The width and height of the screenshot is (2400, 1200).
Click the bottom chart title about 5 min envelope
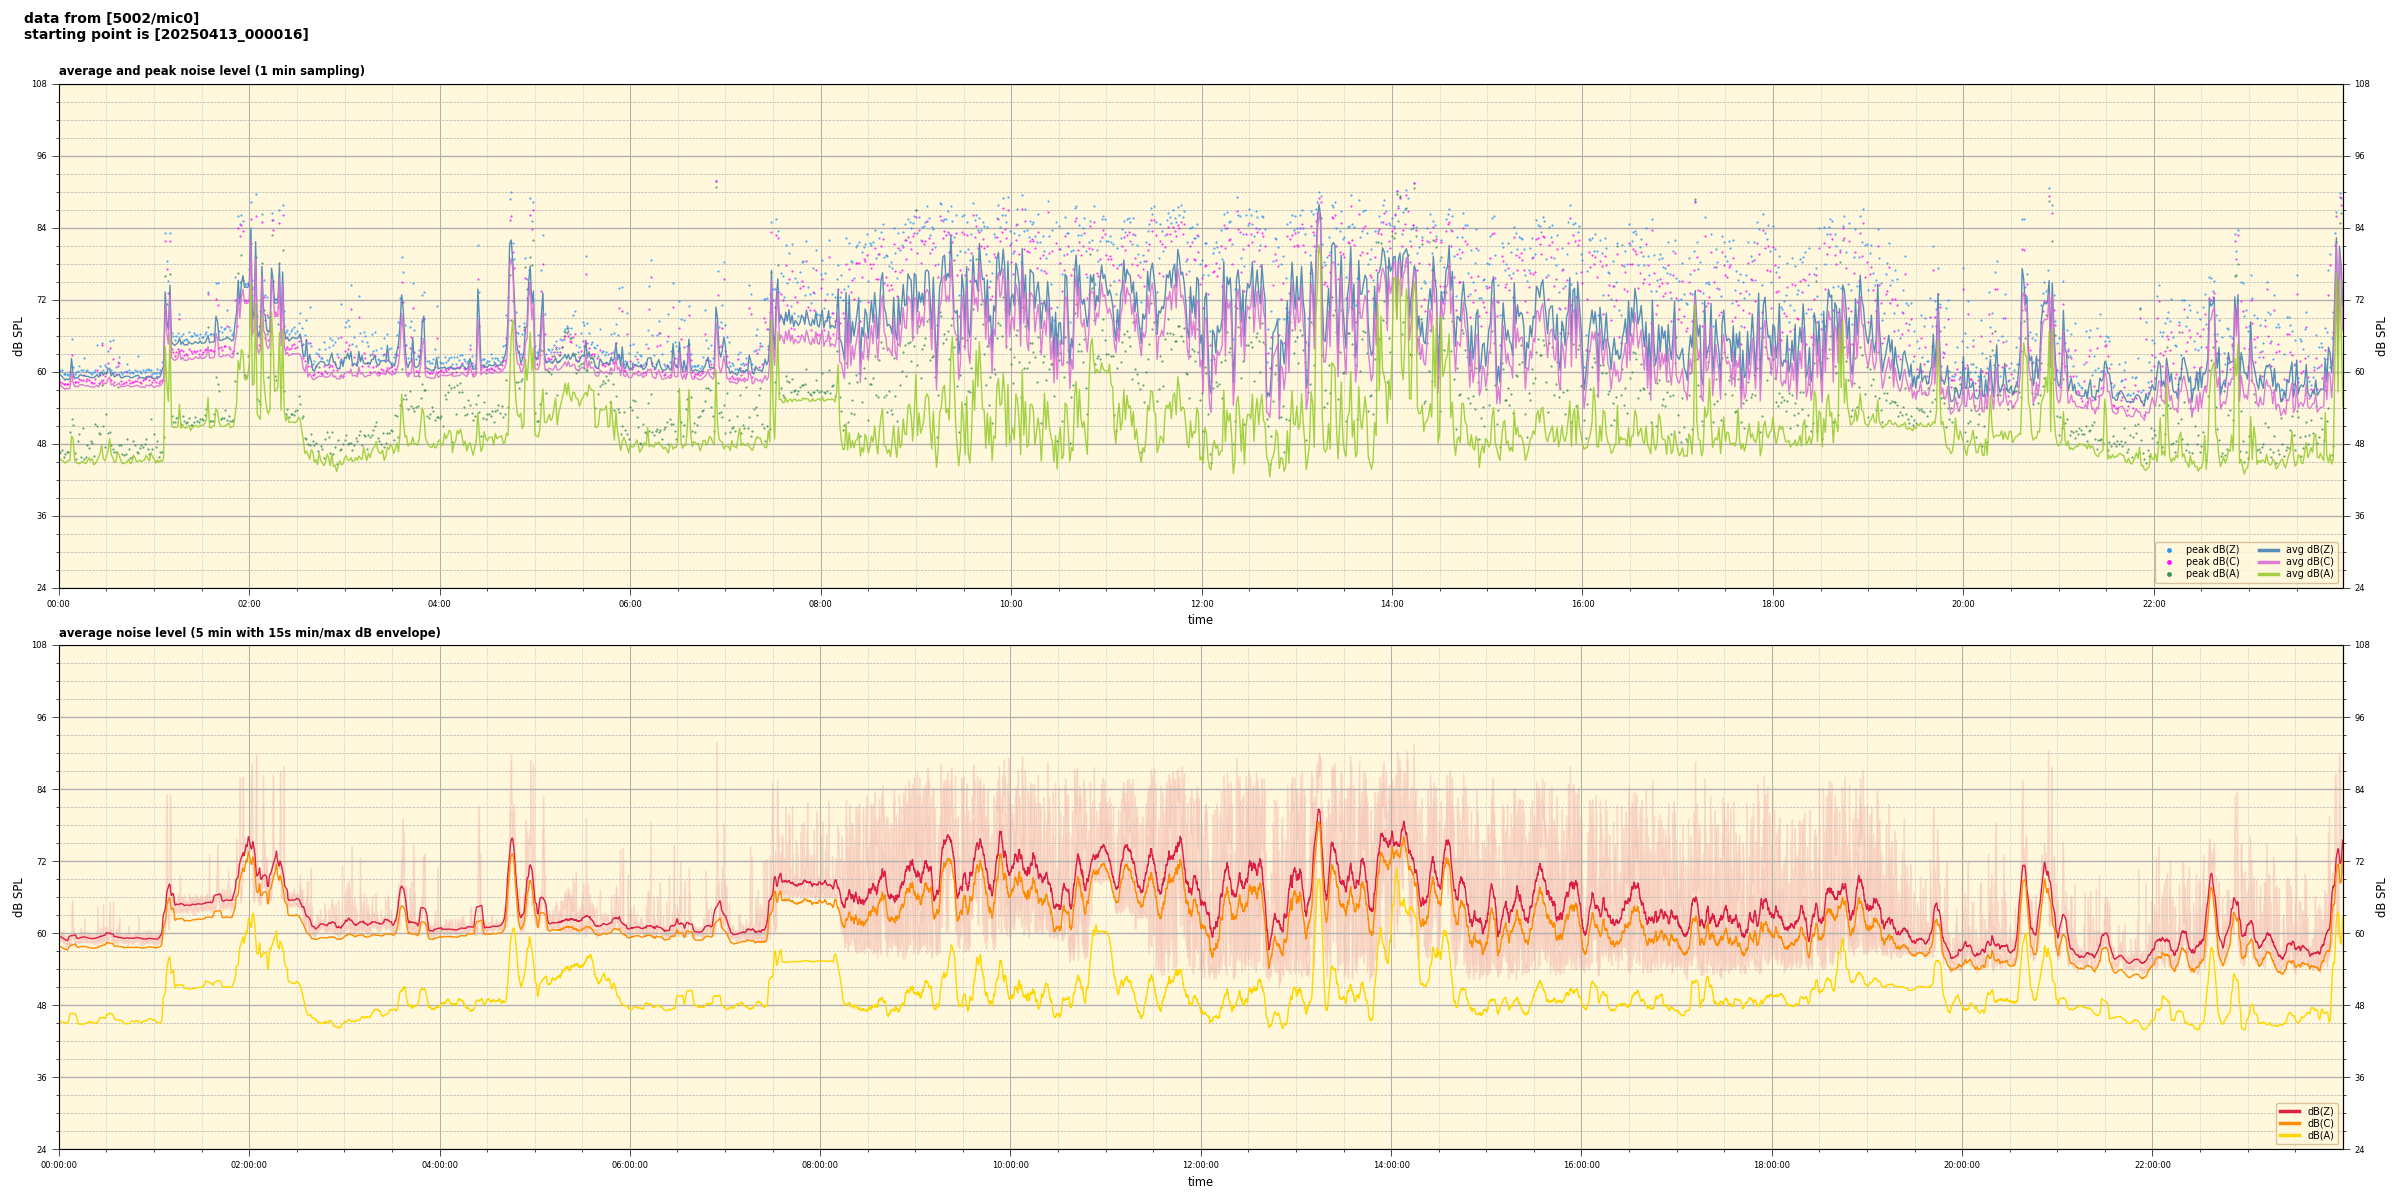[249, 633]
